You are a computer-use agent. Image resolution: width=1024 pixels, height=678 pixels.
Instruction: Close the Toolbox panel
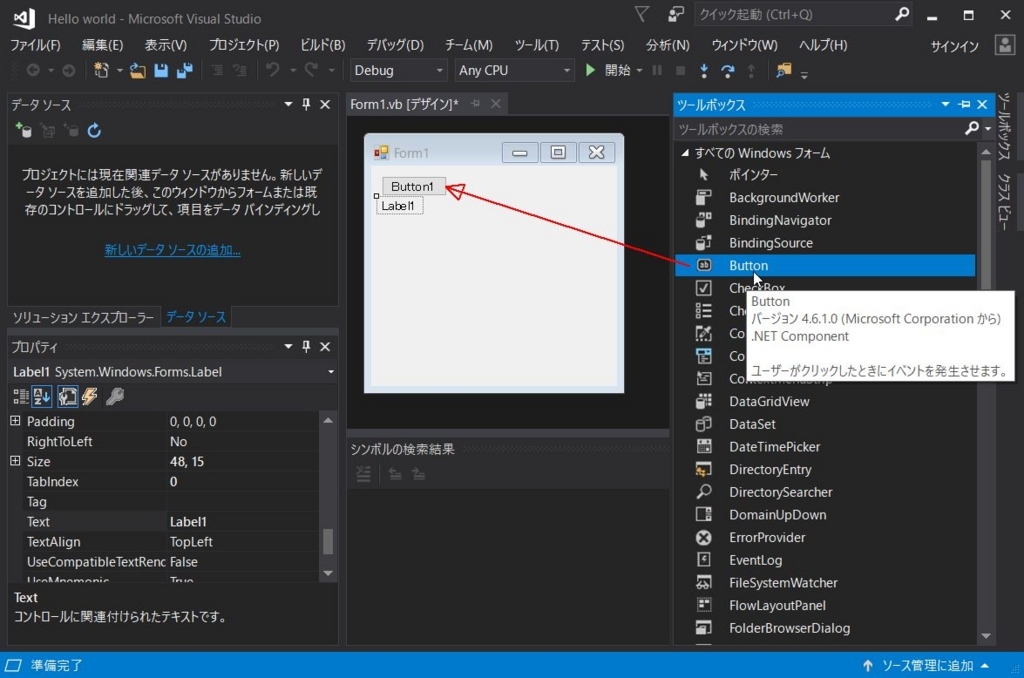click(982, 105)
